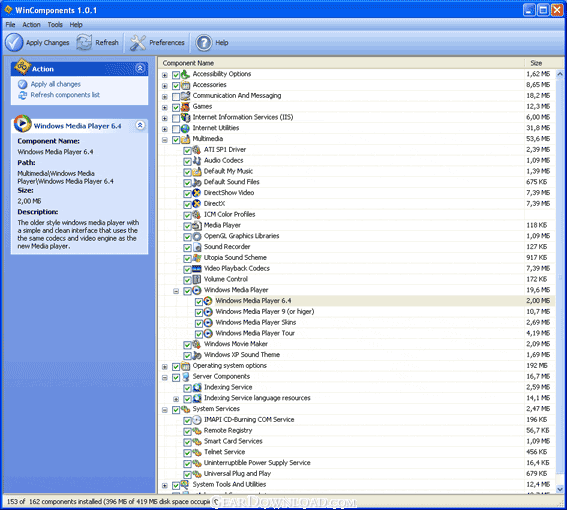Viewport: 567px width, 510px height.
Task: Collapse the Multimedia tree node
Action: click(x=165, y=140)
